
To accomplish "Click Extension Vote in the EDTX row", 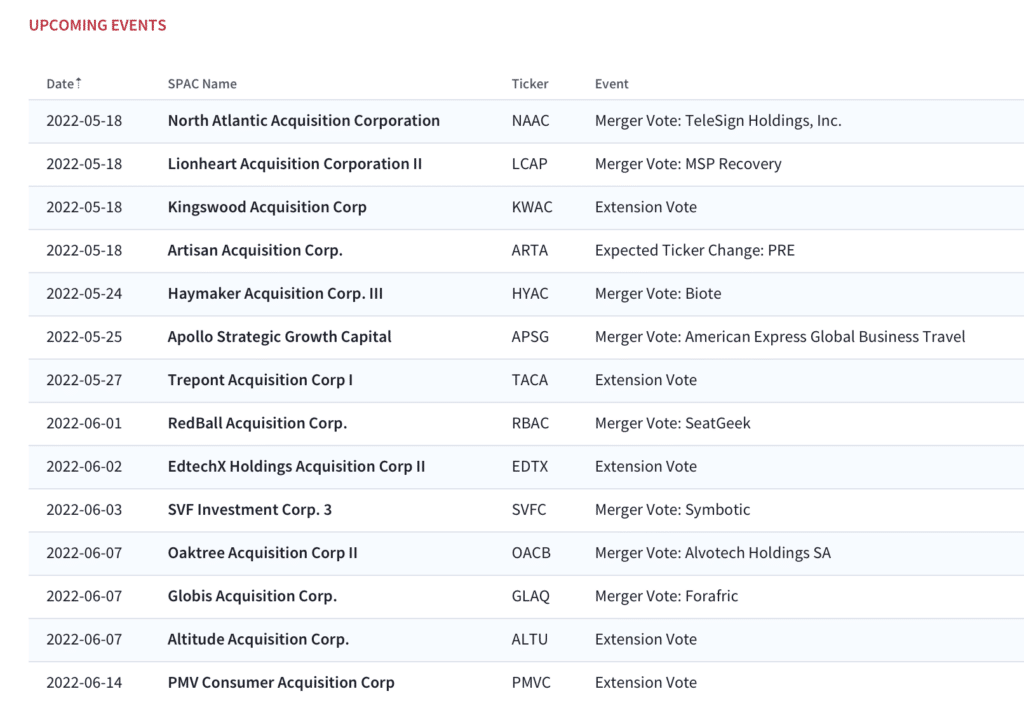I will 645,466.
